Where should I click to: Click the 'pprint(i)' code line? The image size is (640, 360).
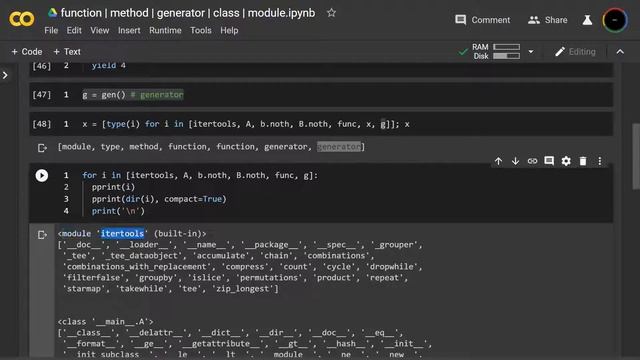pos(113,187)
